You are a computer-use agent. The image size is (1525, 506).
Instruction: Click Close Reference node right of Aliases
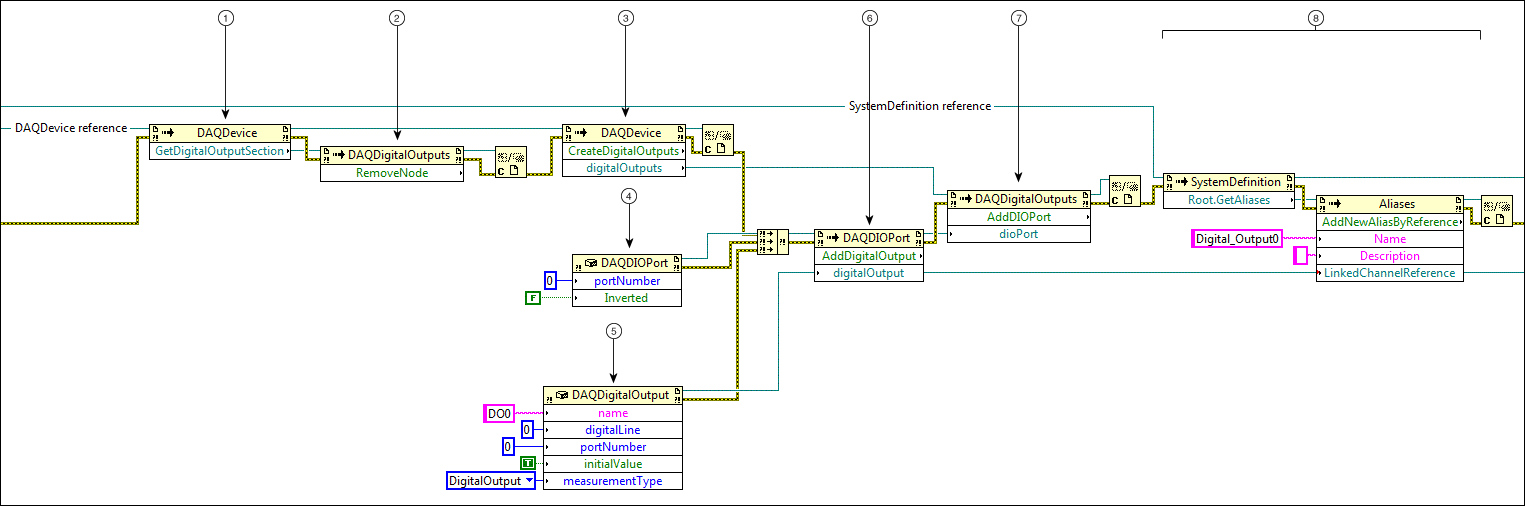[x=1496, y=211]
